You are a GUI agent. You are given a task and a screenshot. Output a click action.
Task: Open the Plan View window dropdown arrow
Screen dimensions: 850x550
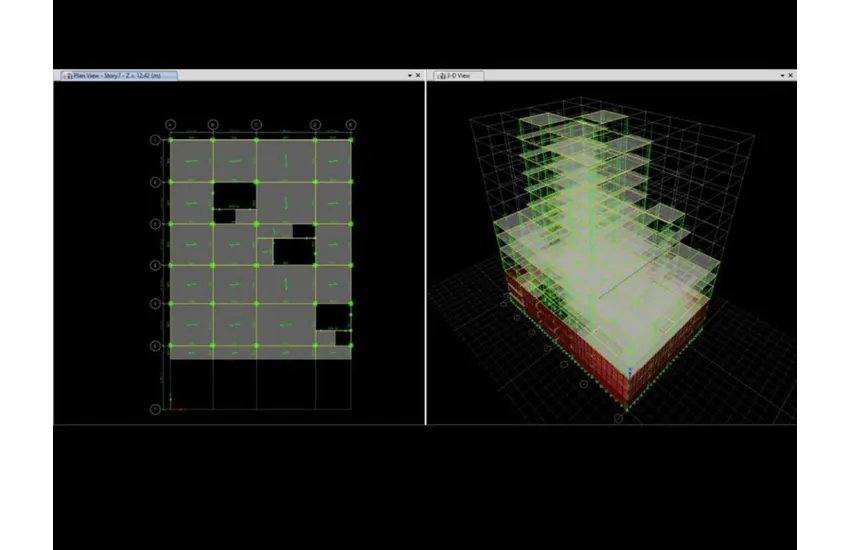(409, 76)
